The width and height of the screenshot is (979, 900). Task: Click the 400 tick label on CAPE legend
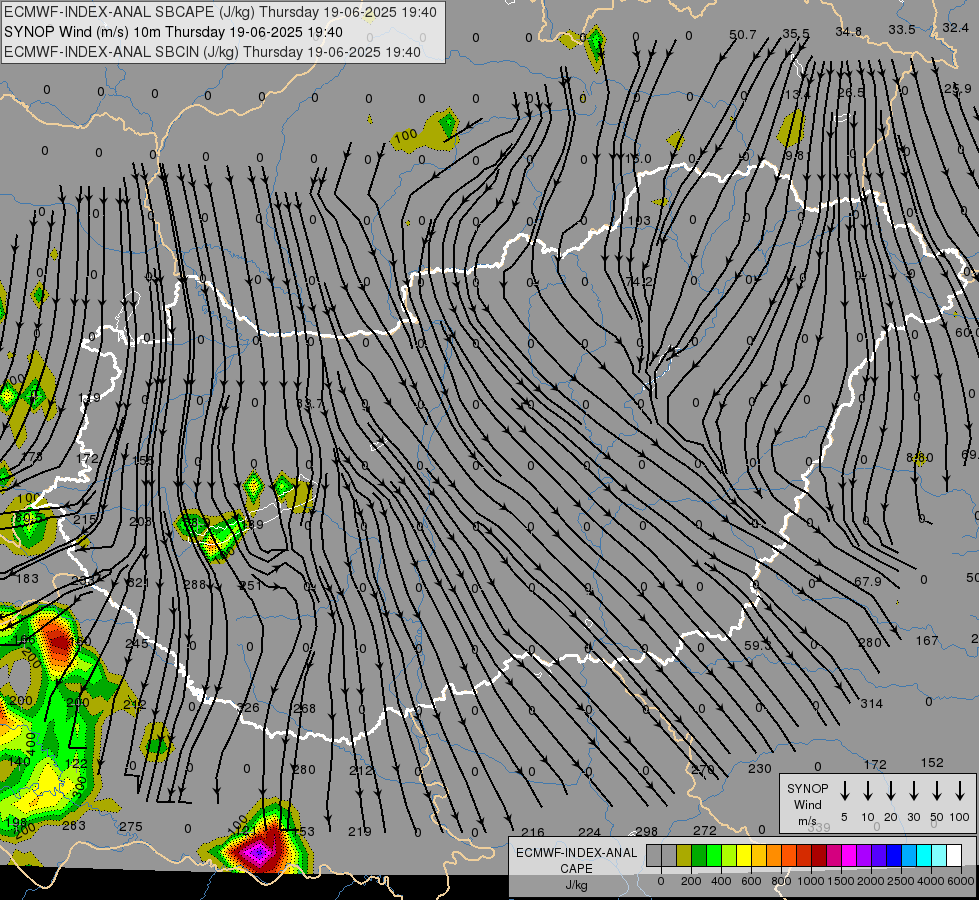721,881
